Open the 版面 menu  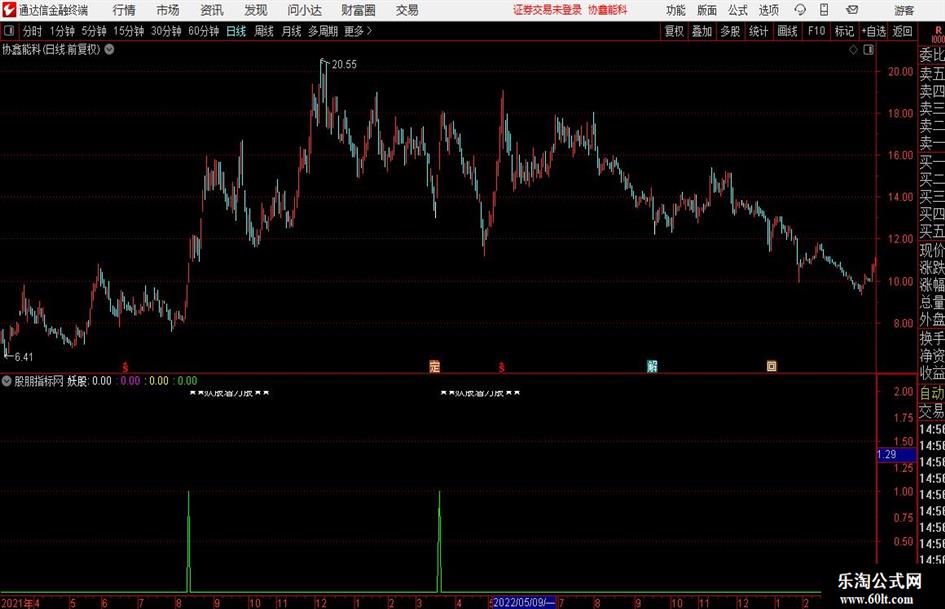click(x=706, y=10)
